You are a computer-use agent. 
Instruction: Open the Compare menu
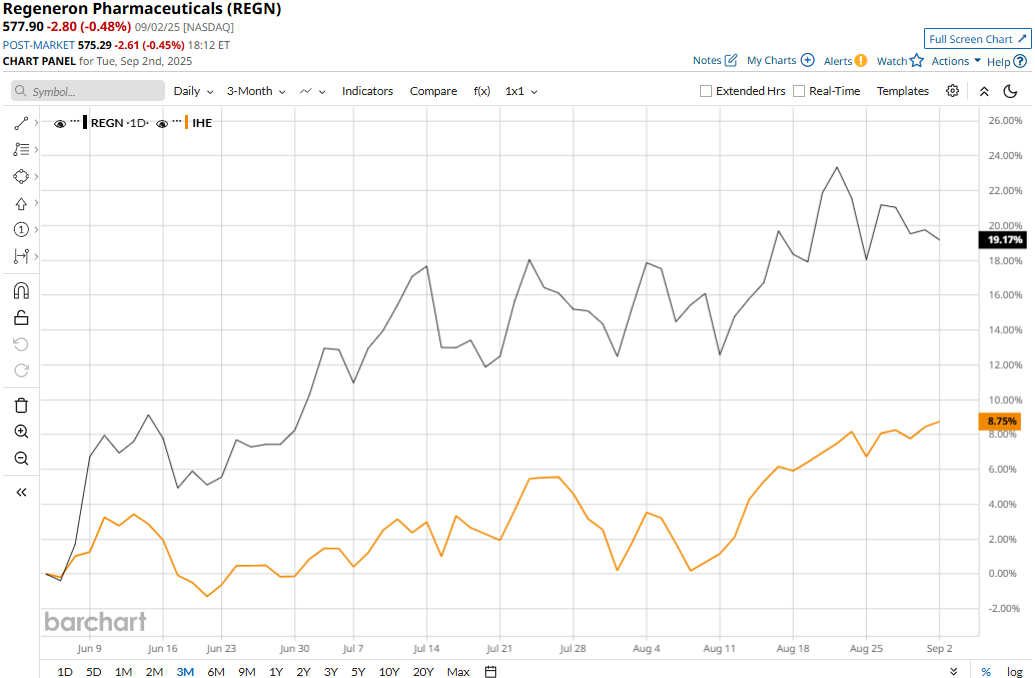tap(433, 91)
